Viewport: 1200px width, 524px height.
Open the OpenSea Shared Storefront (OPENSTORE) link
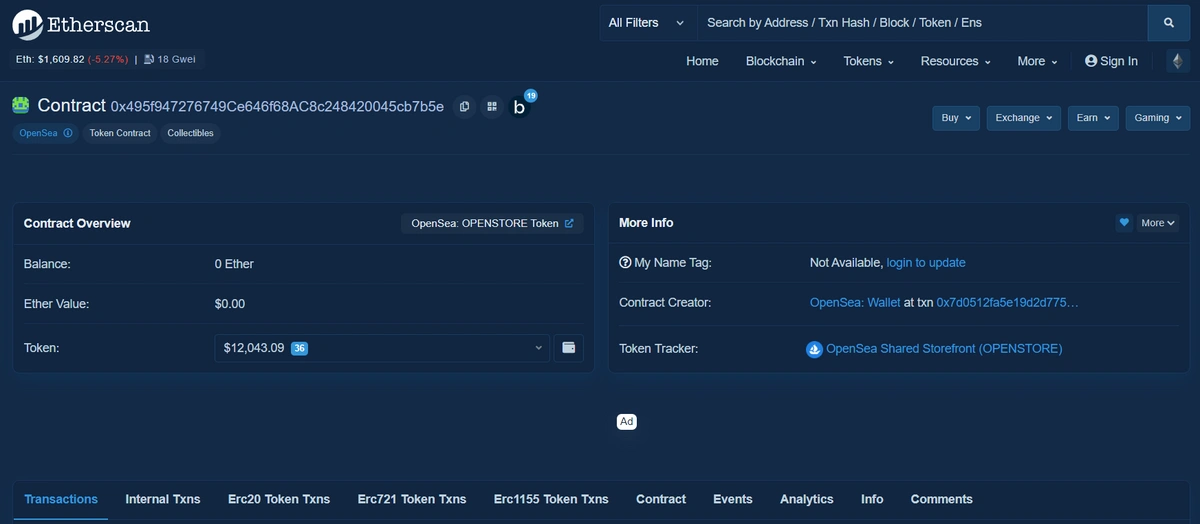944,349
